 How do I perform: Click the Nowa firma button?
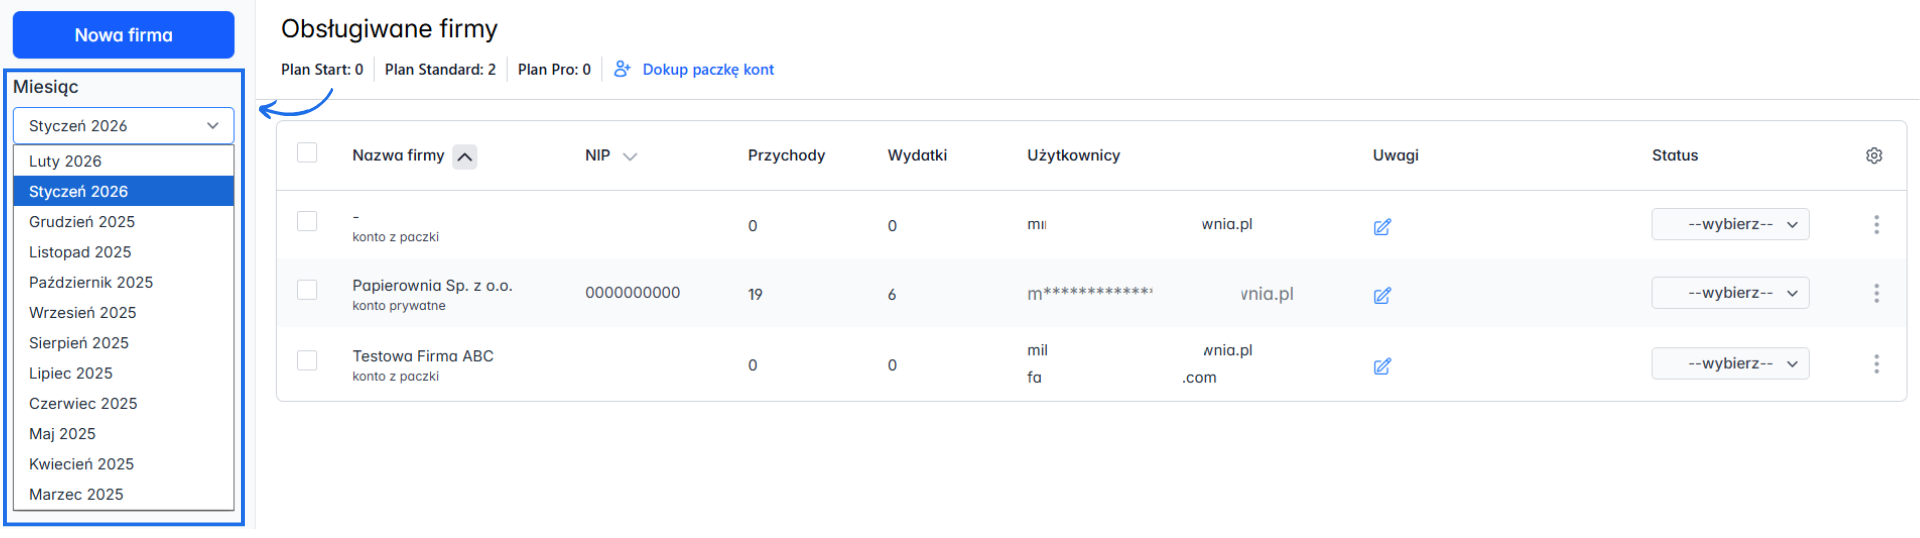point(123,35)
